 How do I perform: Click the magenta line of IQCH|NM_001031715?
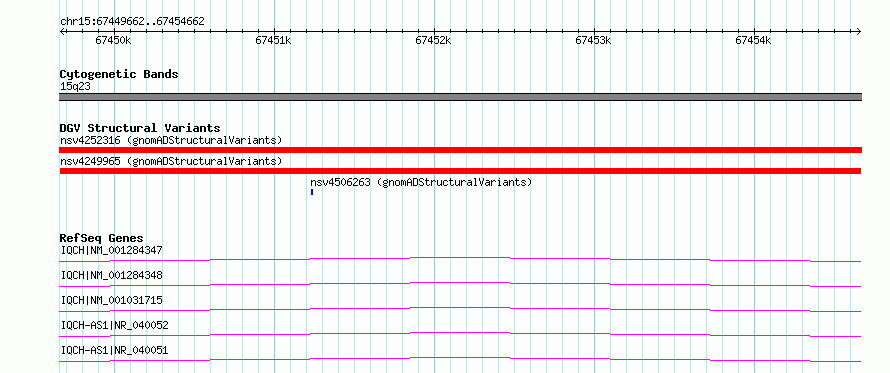point(460,309)
